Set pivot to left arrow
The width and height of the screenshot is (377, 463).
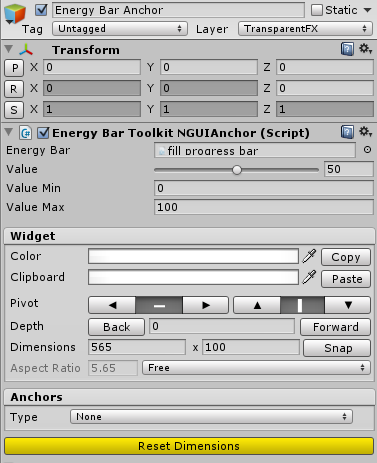pos(112,305)
